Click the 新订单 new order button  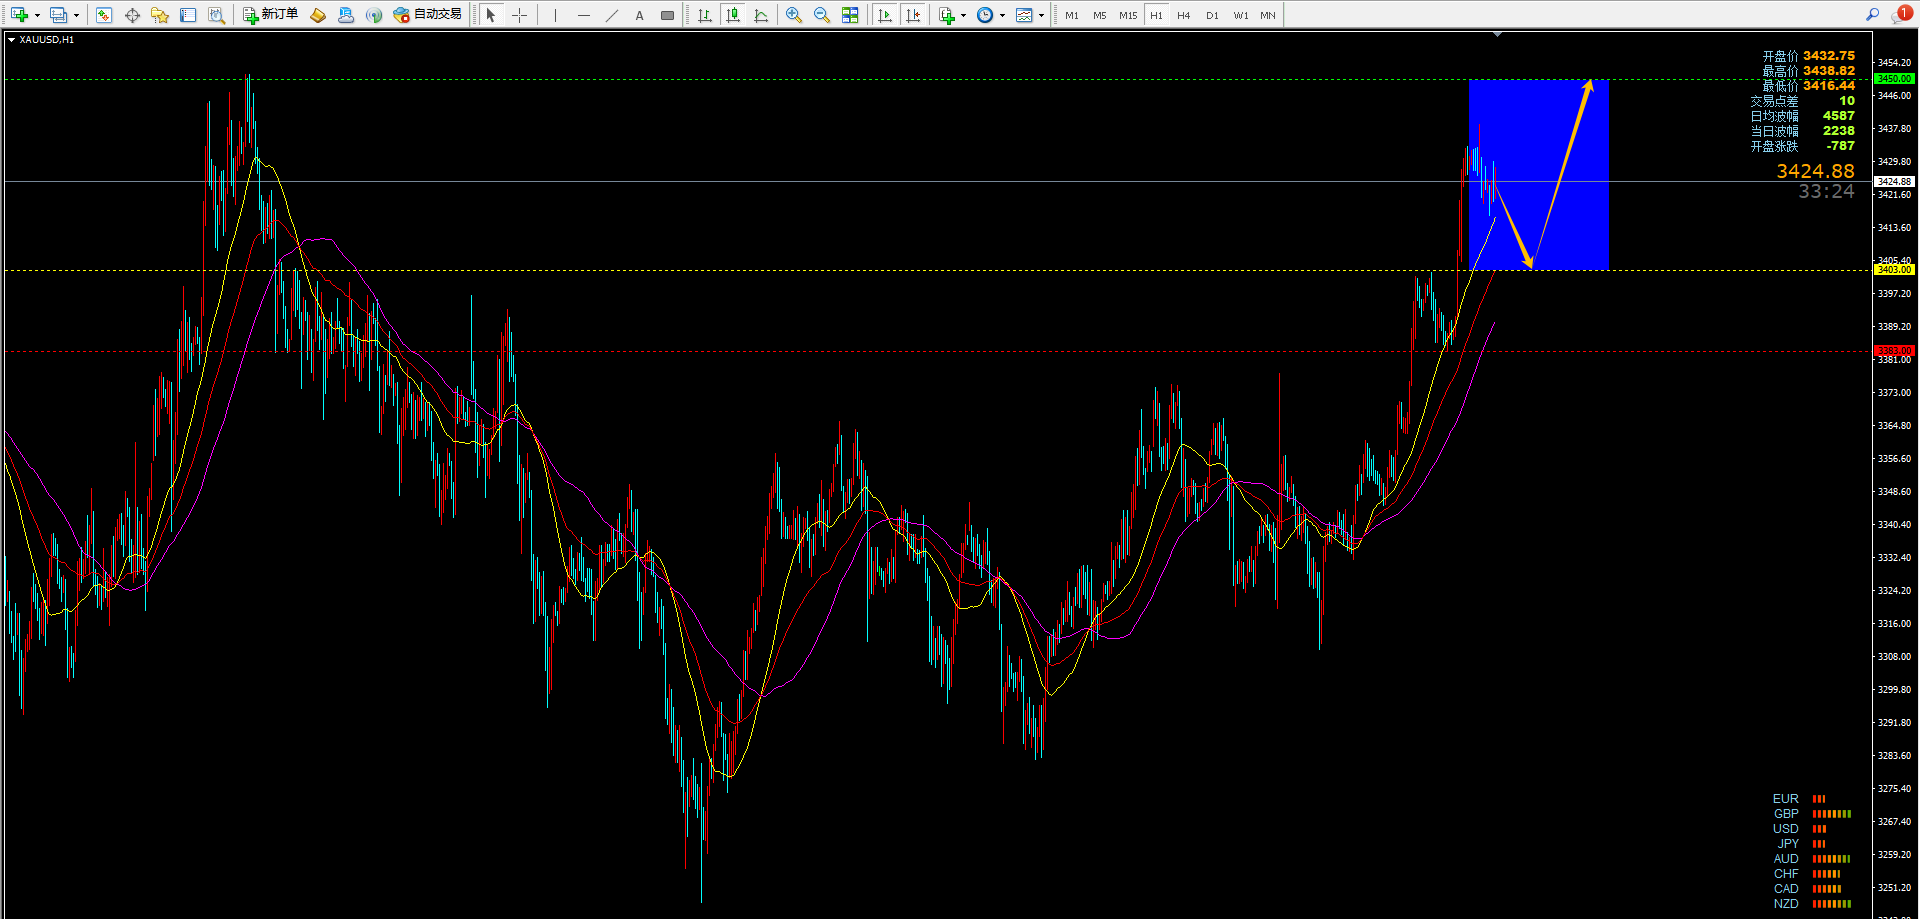[x=271, y=15]
